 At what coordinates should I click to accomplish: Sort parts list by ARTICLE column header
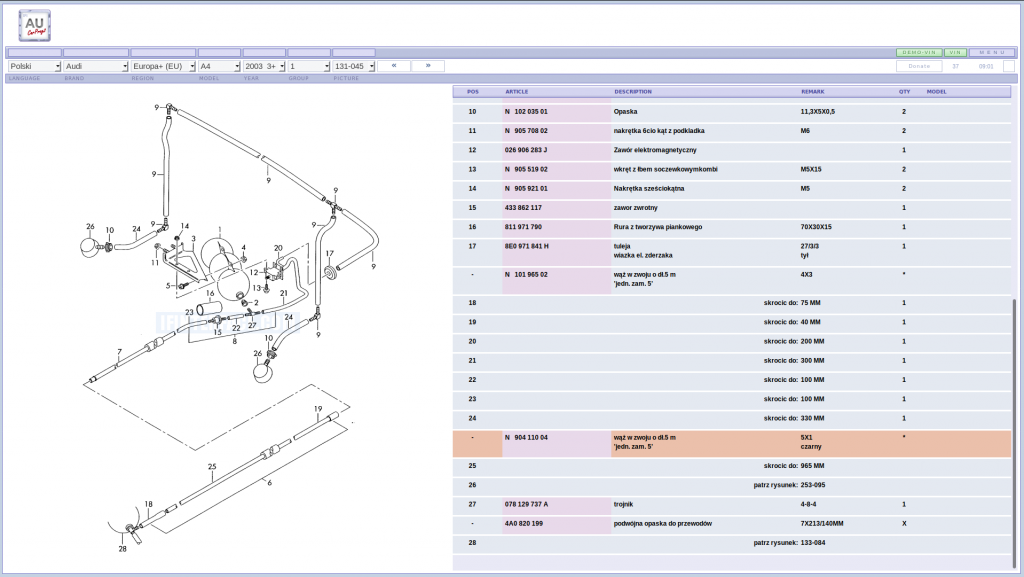tap(517, 92)
